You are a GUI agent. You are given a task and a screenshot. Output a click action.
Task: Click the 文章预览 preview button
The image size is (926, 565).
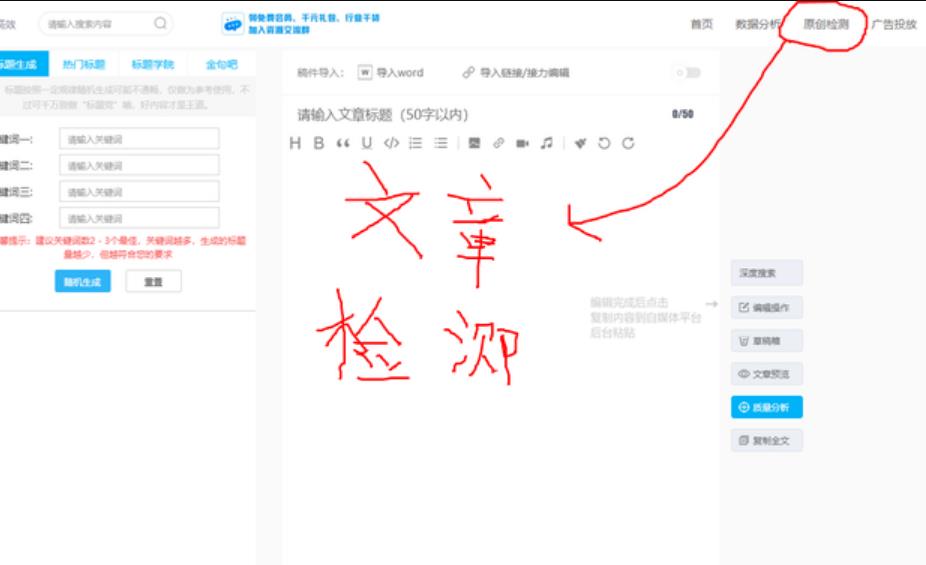pos(767,374)
